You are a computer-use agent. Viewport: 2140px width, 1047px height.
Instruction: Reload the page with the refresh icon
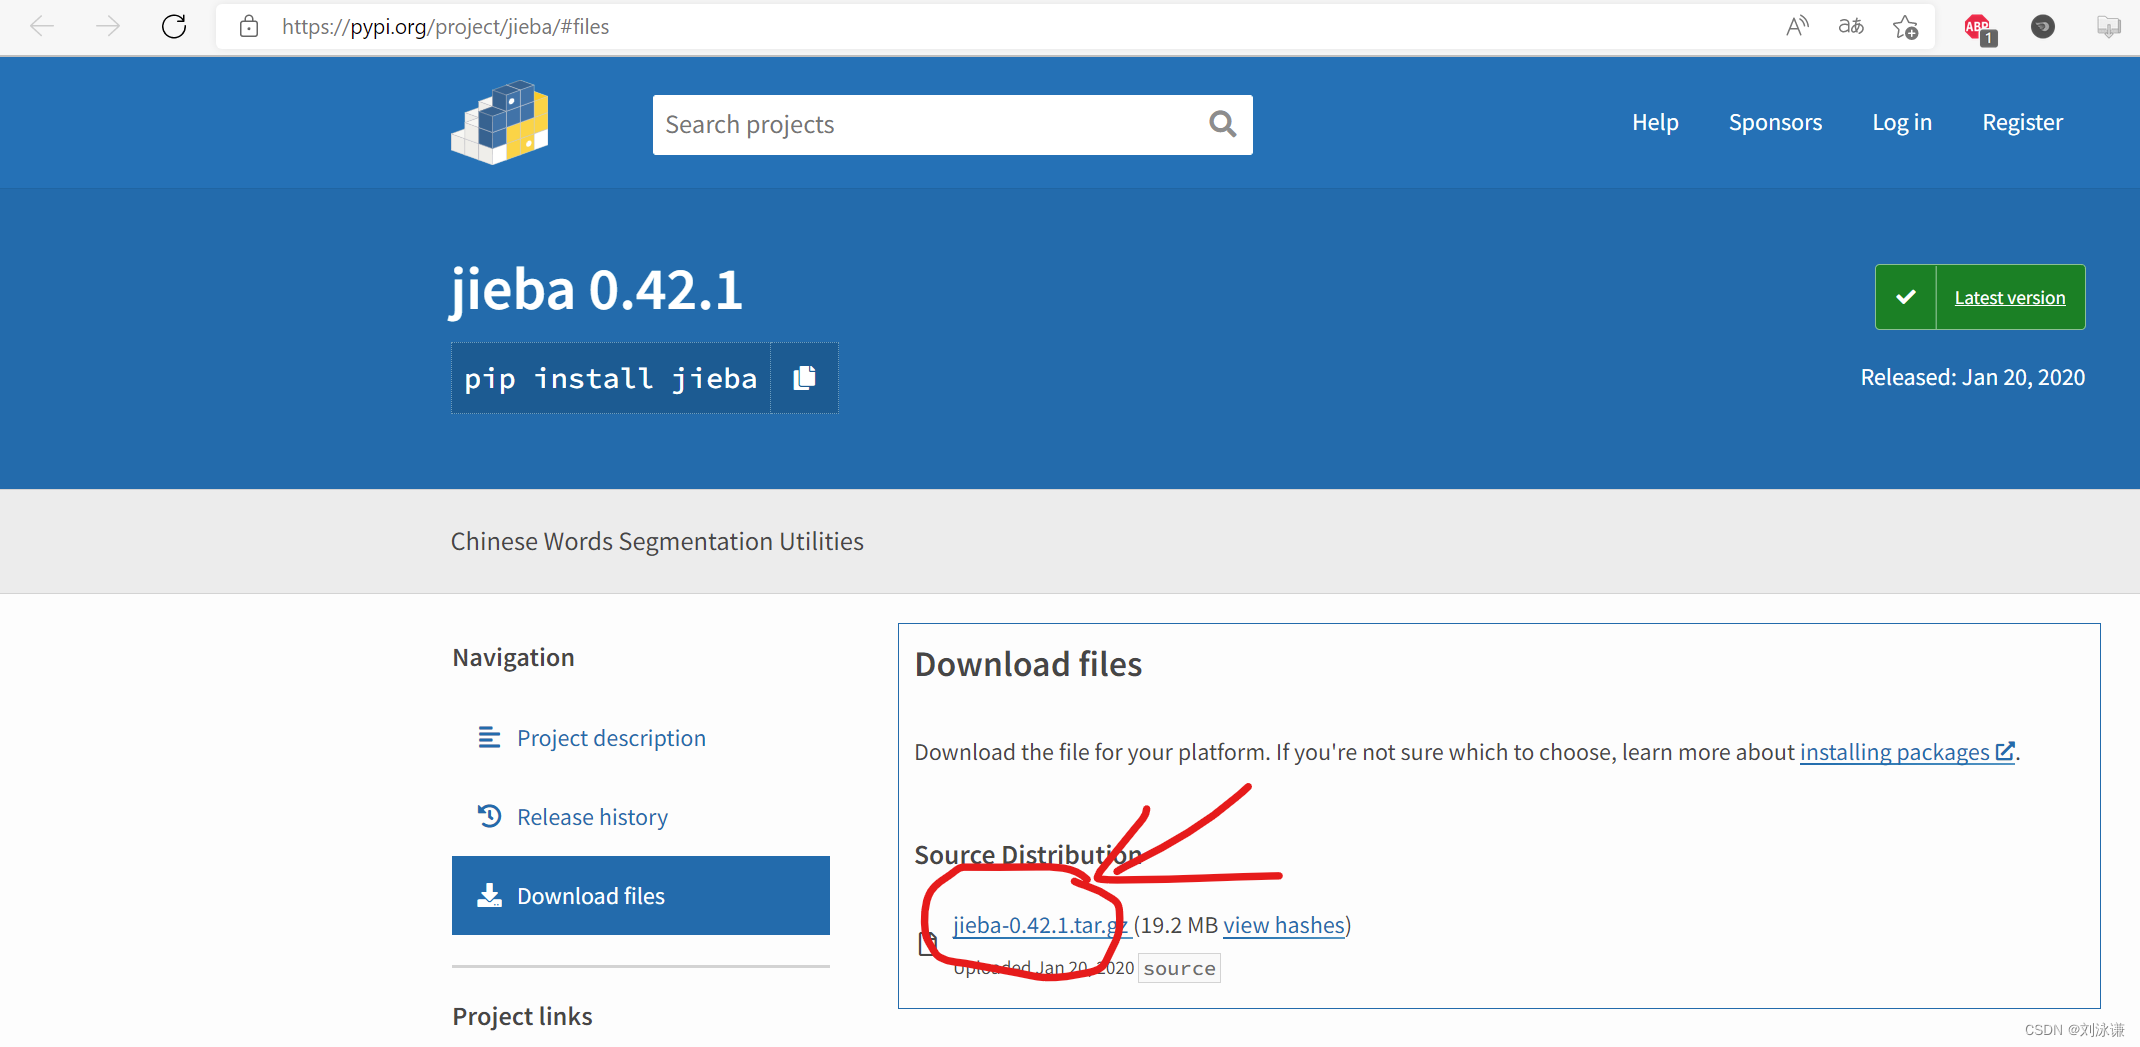[x=174, y=26]
